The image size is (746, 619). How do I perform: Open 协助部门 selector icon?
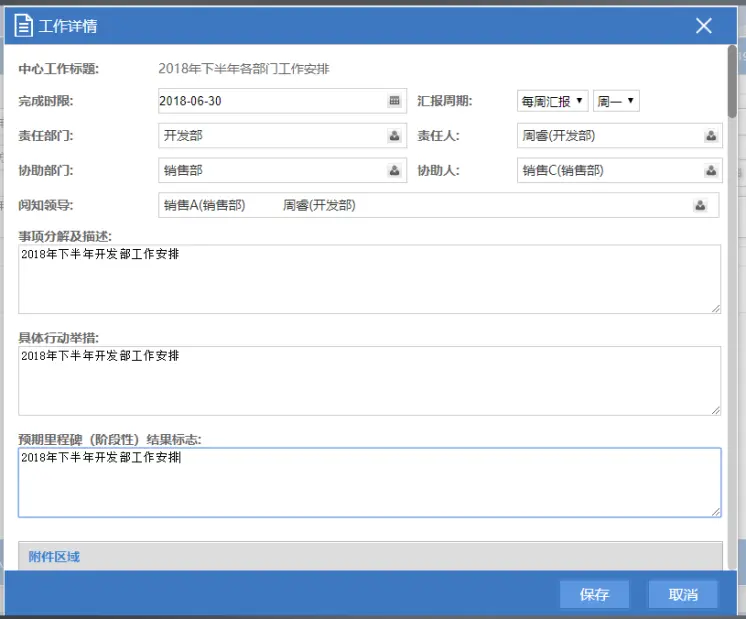[394, 170]
